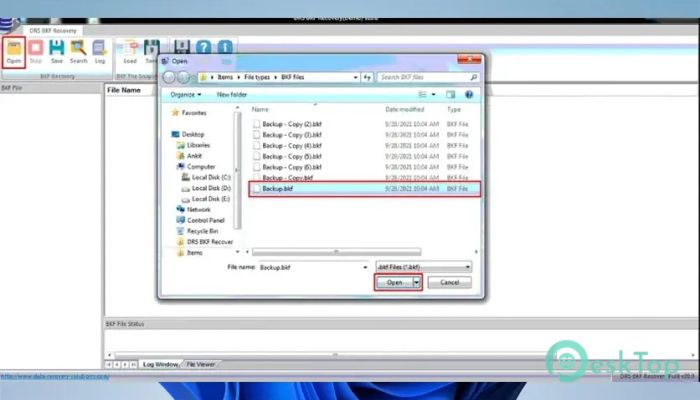This screenshot has width=700, height=400.
Task: Click the blue question mark Help icon
Action: (x=204, y=47)
